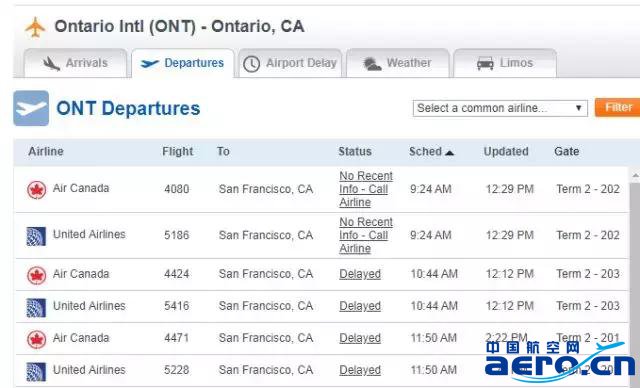The width and height of the screenshot is (640, 388).
Task: Click the United Airlines logo for flight 5186
Action: click(36, 236)
